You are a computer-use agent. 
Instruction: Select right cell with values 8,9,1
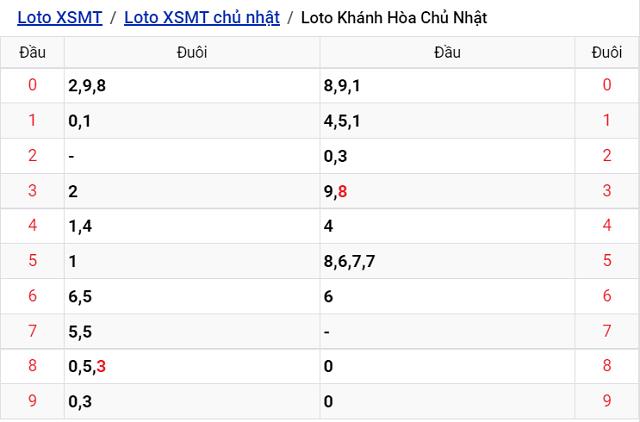[x=342, y=86]
